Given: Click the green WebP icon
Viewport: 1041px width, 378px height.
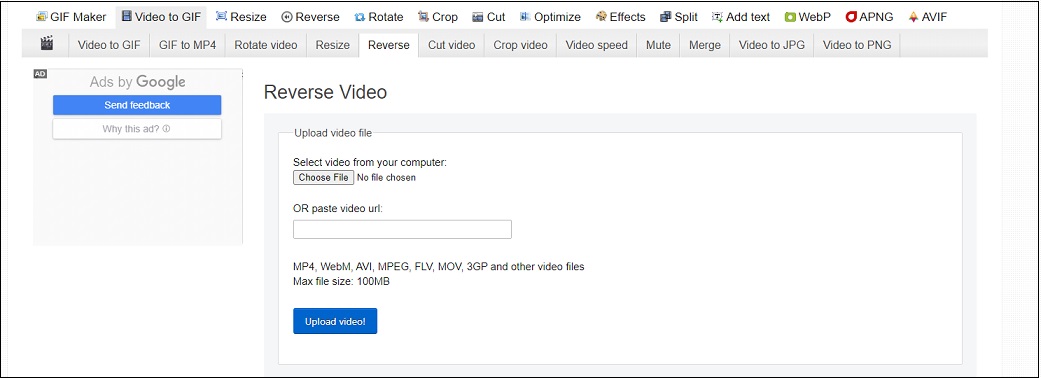Looking at the screenshot, I should point(790,17).
